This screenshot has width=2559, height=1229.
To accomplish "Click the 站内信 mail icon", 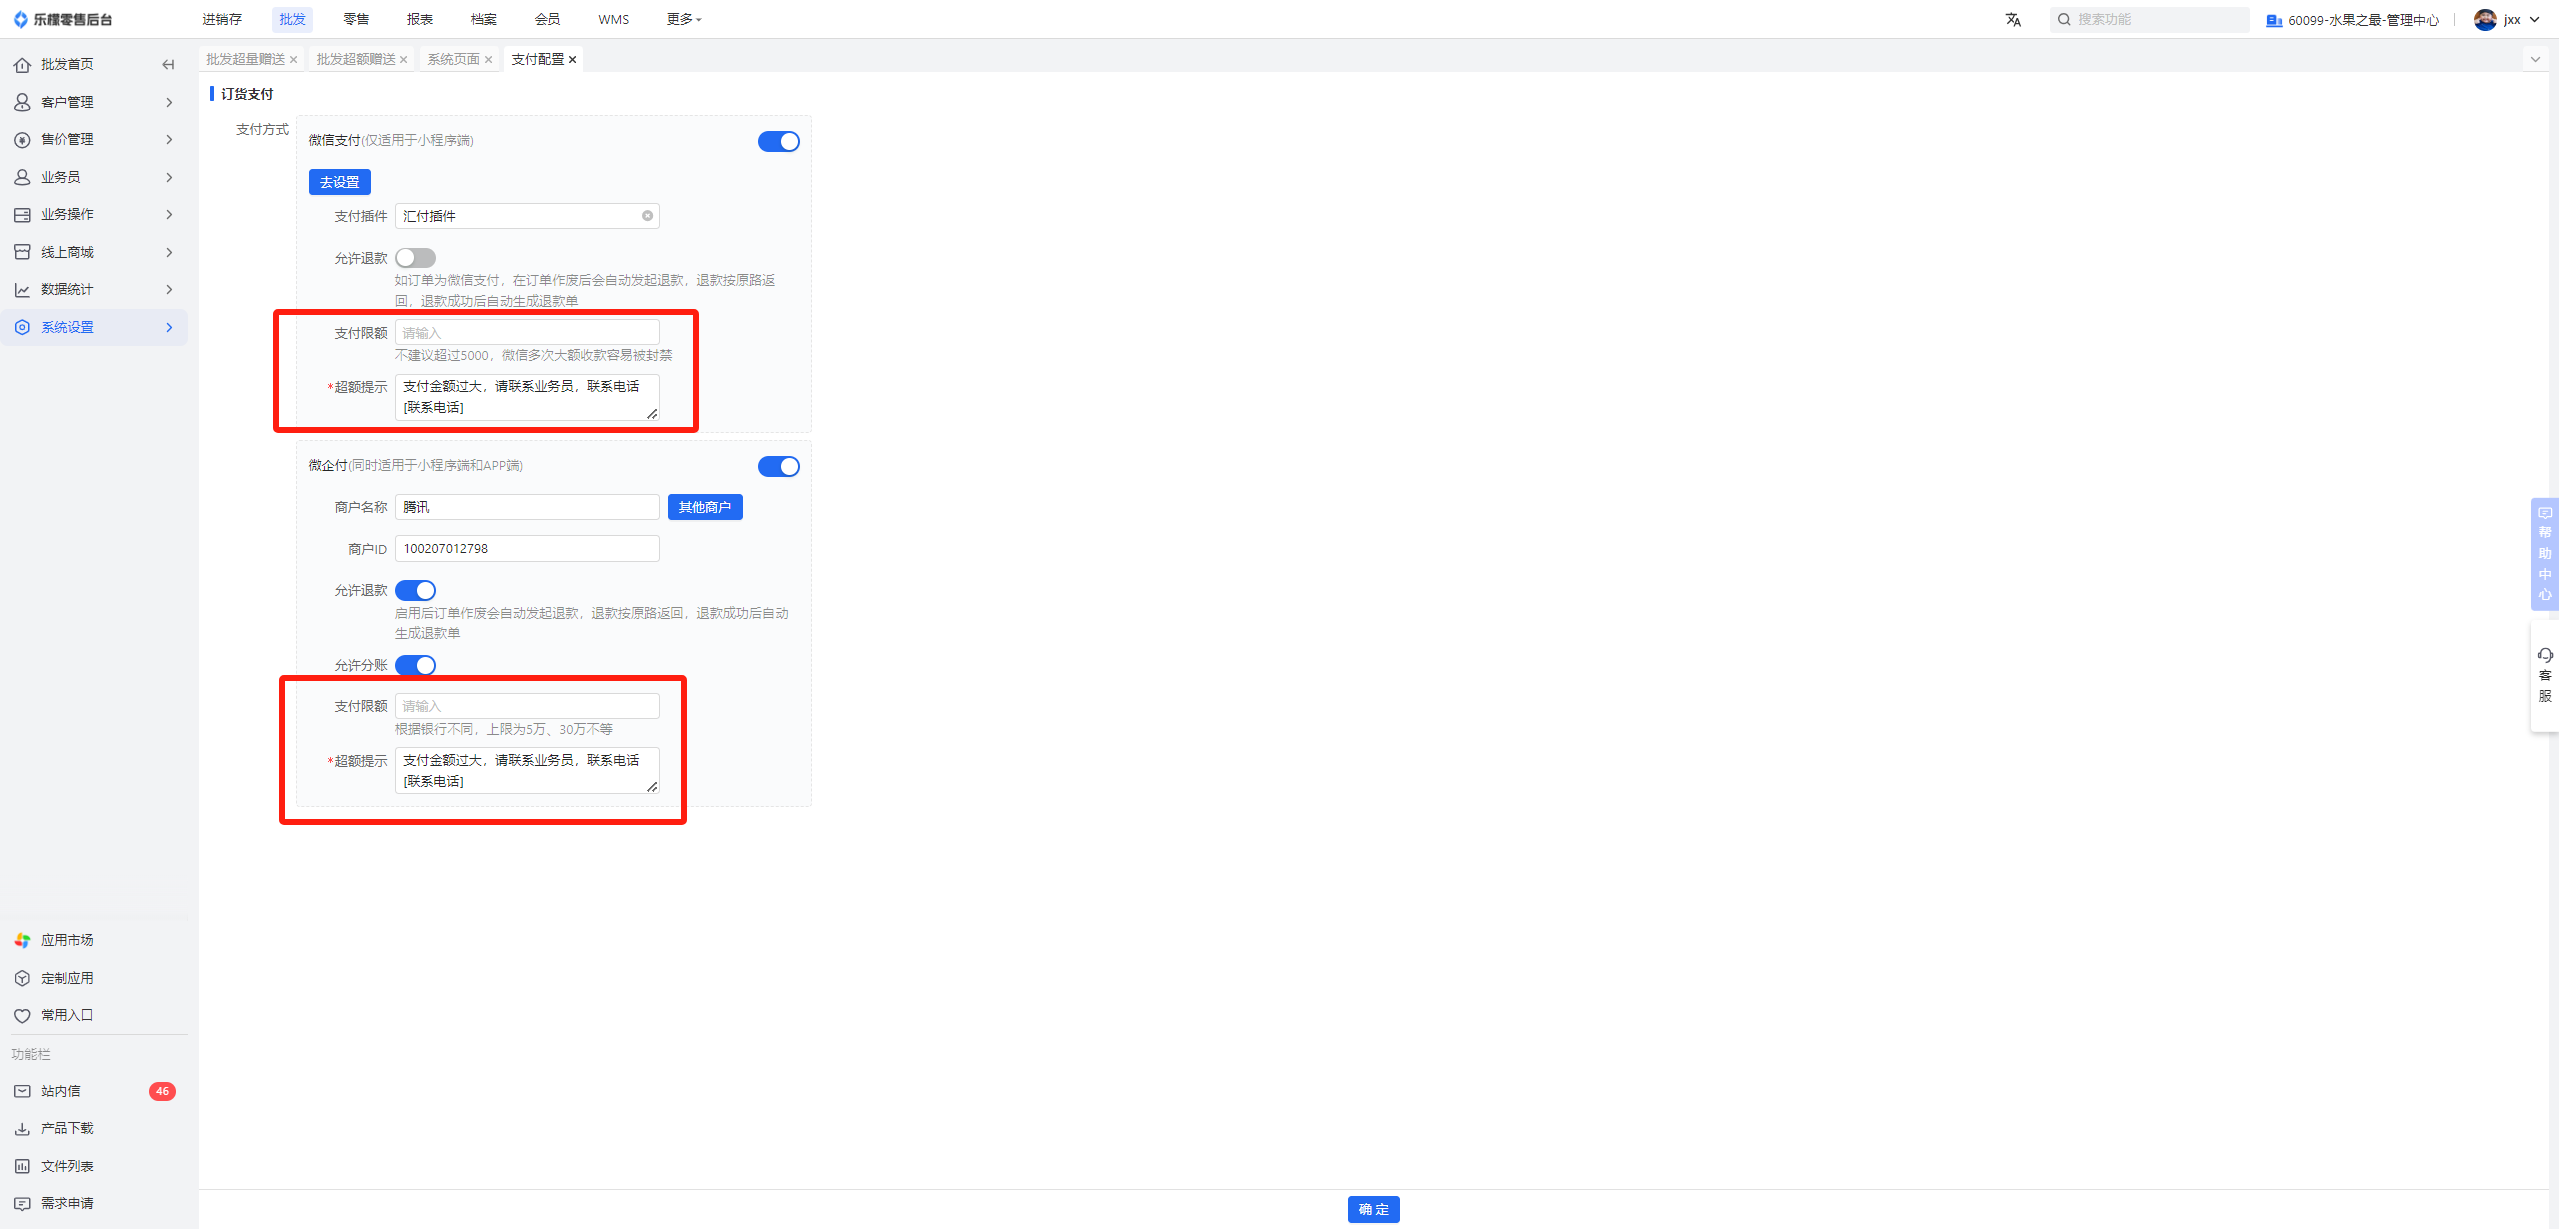I will [22, 1091].
